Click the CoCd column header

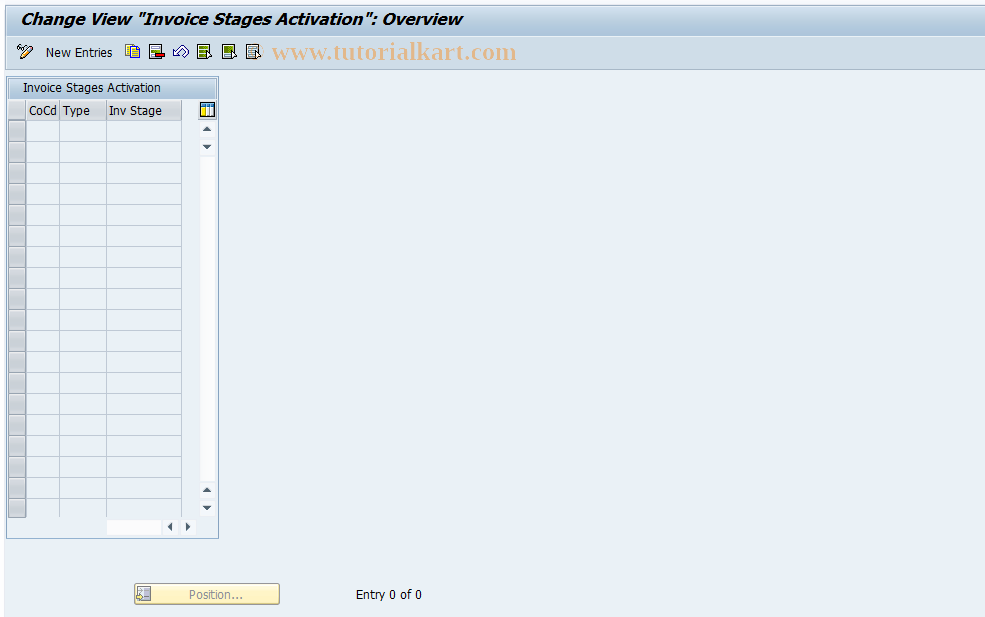(43, 111)
